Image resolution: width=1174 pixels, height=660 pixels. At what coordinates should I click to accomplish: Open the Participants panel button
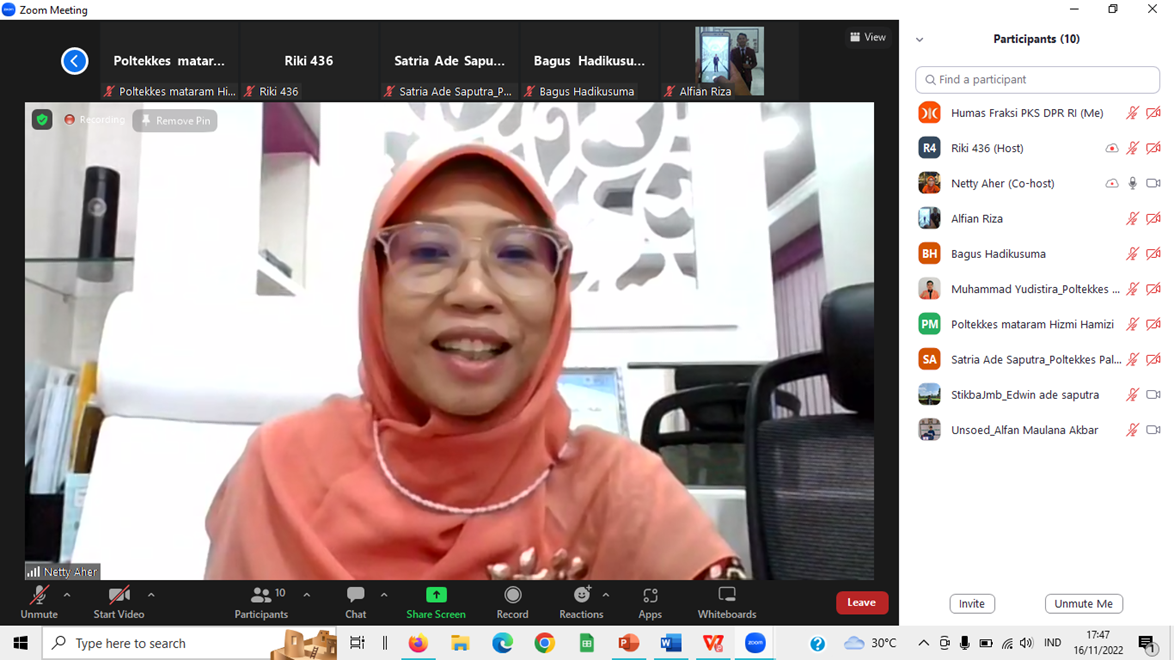coord(261,602)
